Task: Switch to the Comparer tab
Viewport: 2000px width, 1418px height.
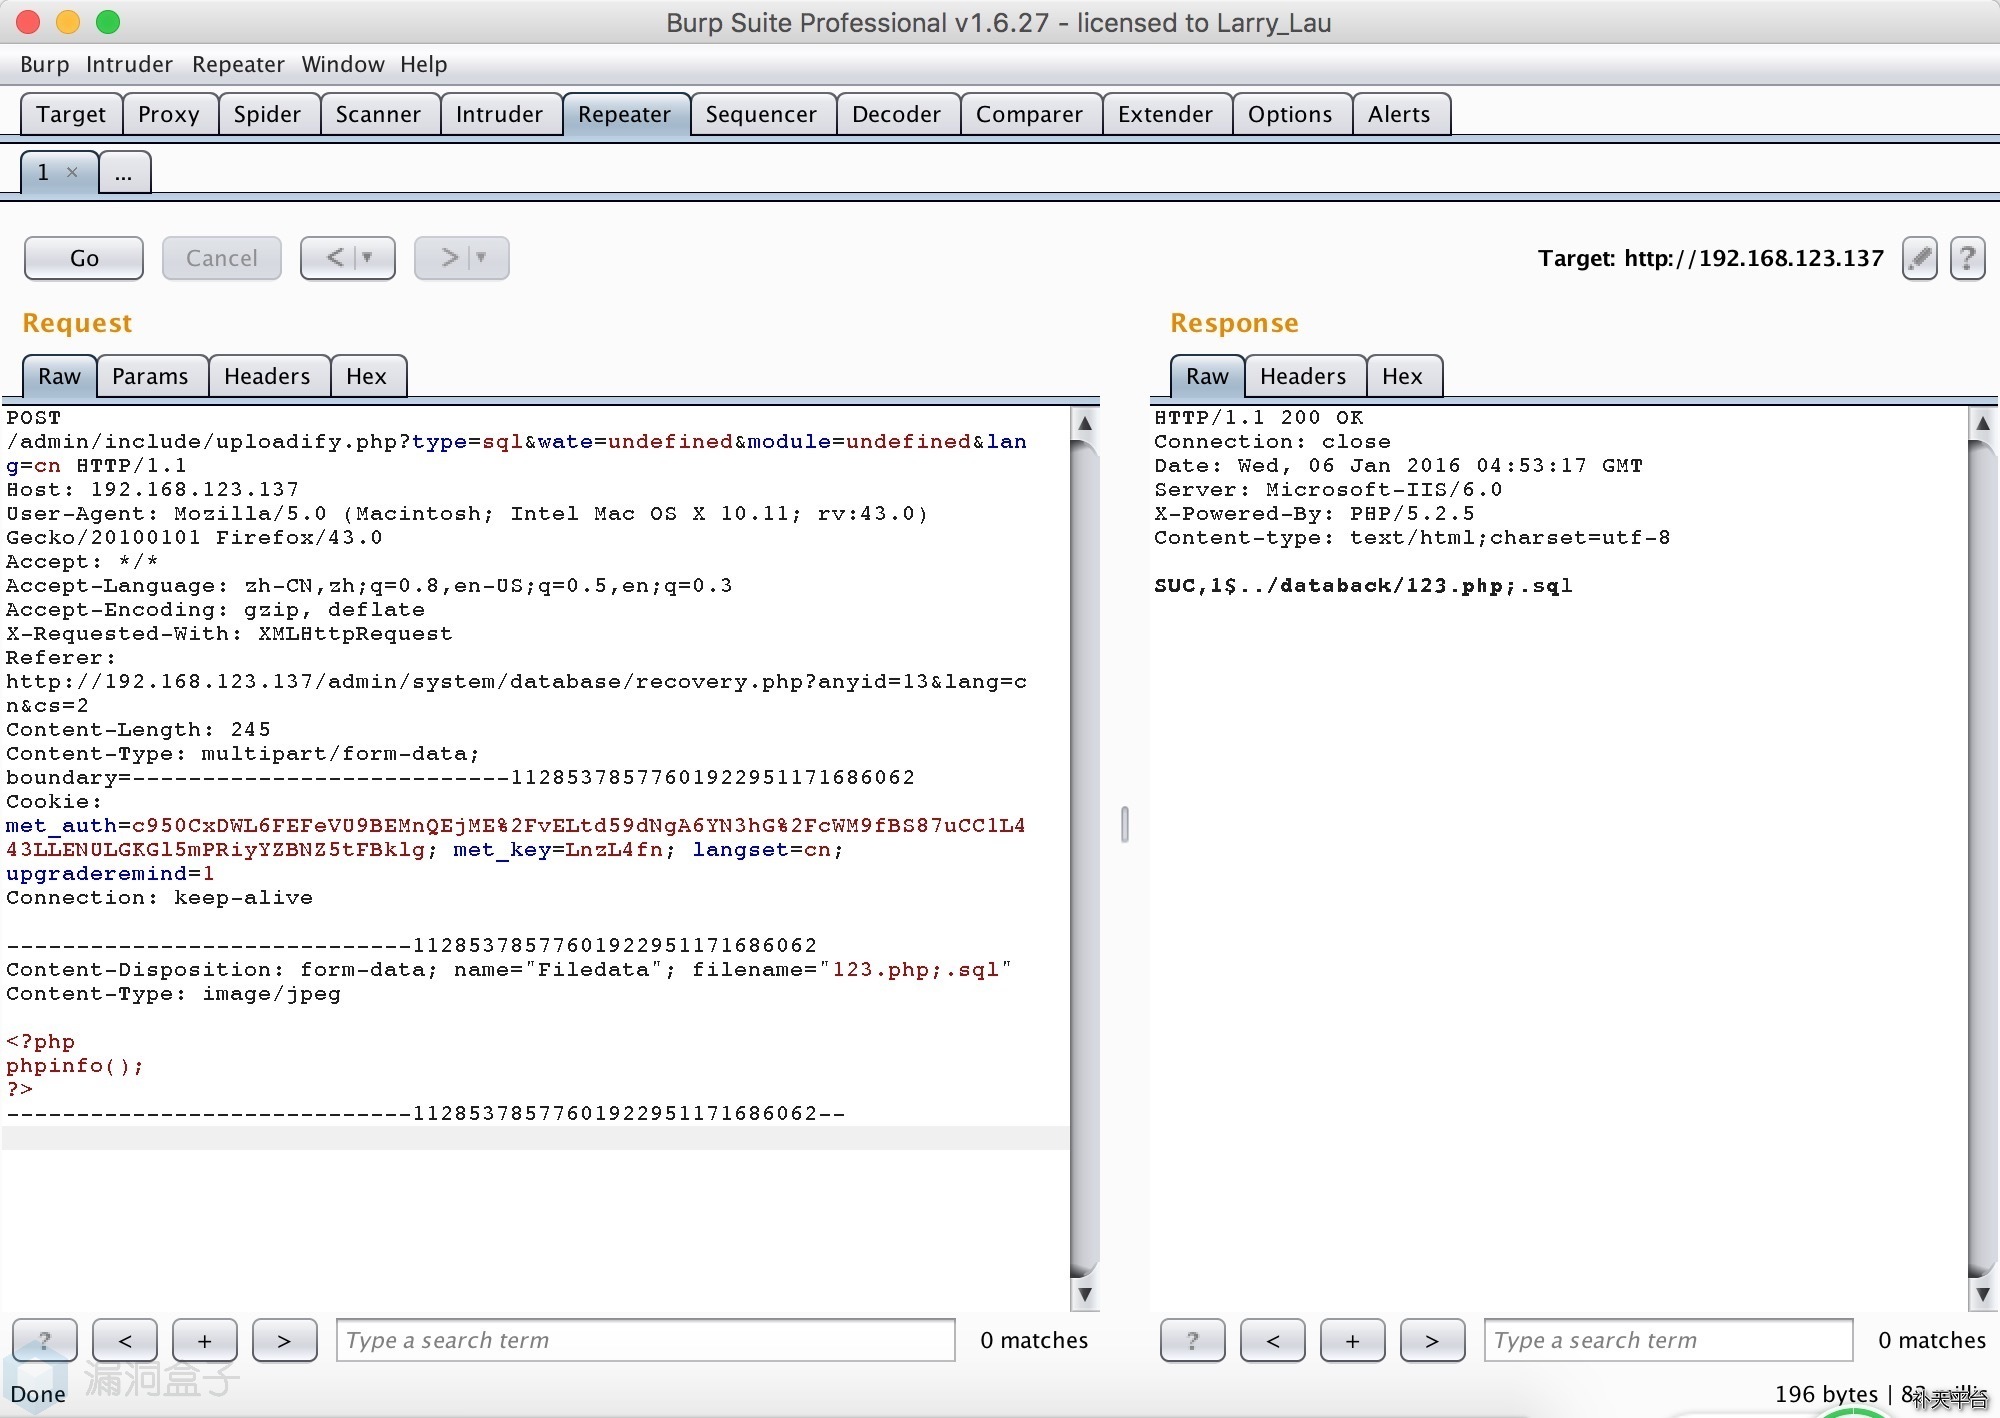Action: click(x=1030, y=114)
